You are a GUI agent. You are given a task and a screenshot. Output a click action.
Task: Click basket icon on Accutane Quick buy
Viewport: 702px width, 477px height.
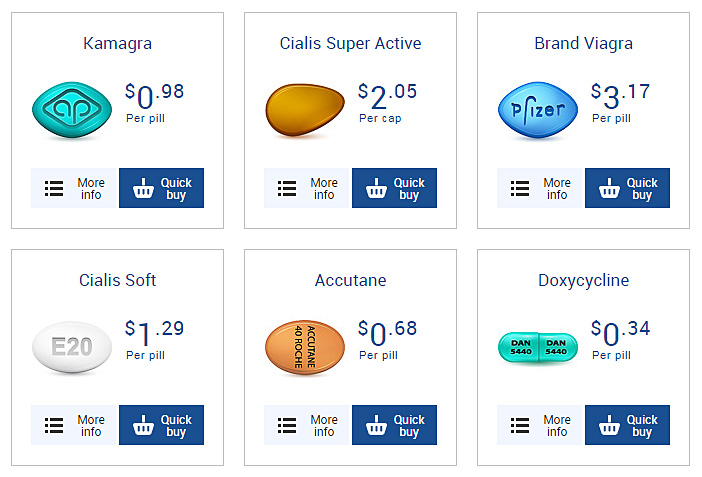(376, 425)
